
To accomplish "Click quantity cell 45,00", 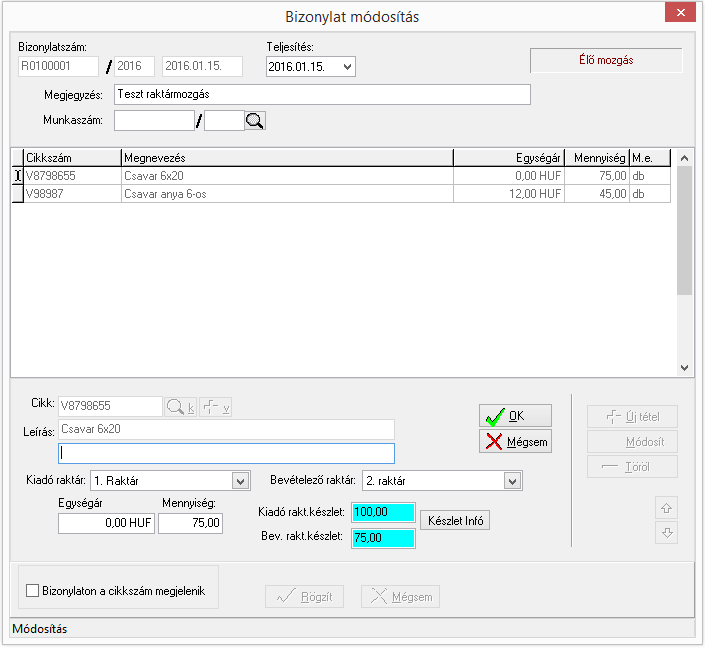I will pyautogui.click(x=597, y=194).
